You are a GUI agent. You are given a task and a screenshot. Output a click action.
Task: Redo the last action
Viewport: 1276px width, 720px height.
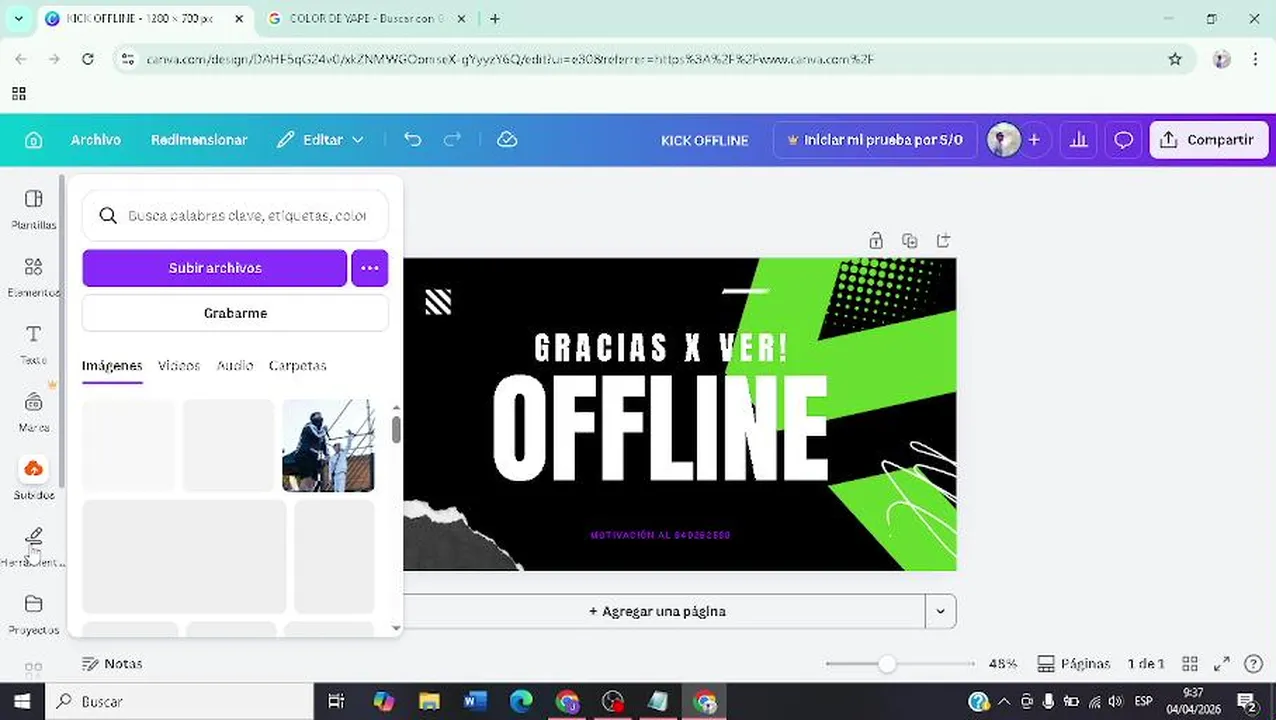pos(452,140)
